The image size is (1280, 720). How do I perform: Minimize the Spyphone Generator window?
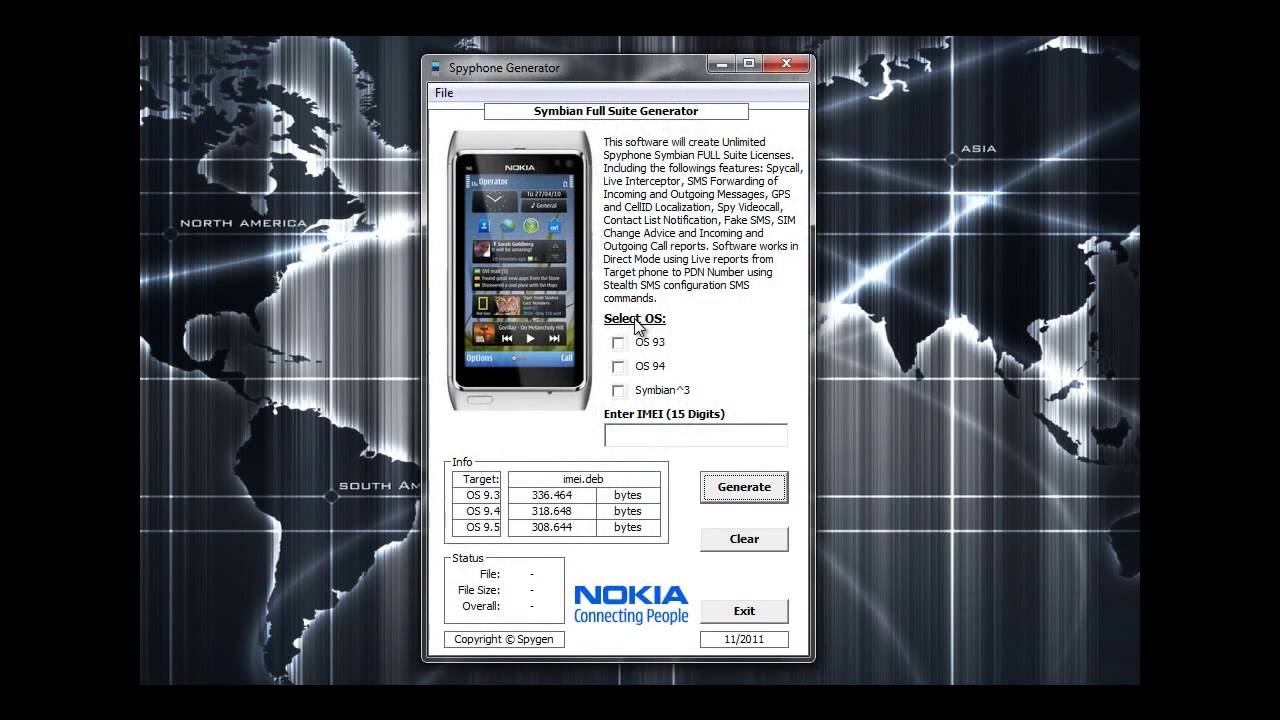coord(722,63)
